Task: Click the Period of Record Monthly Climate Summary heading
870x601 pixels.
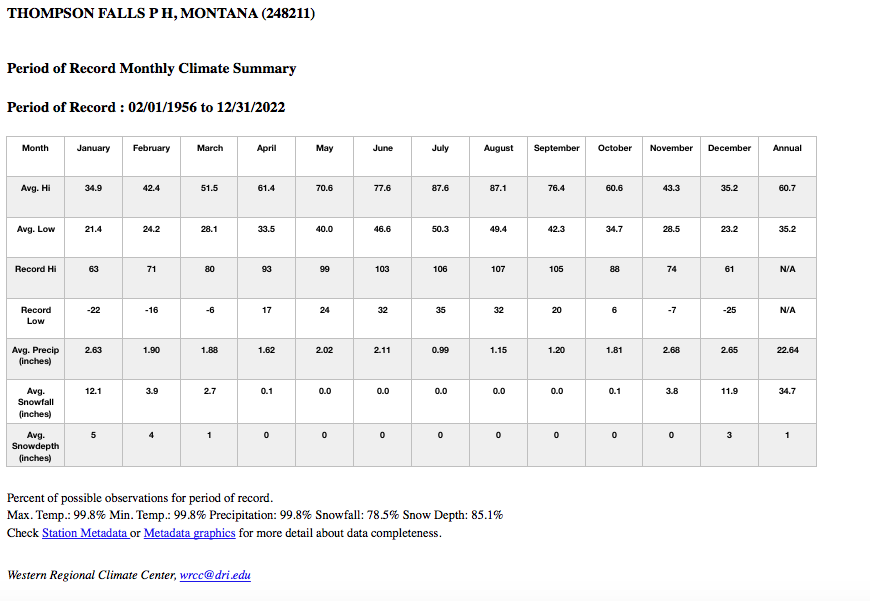Action: click(151, 68)
